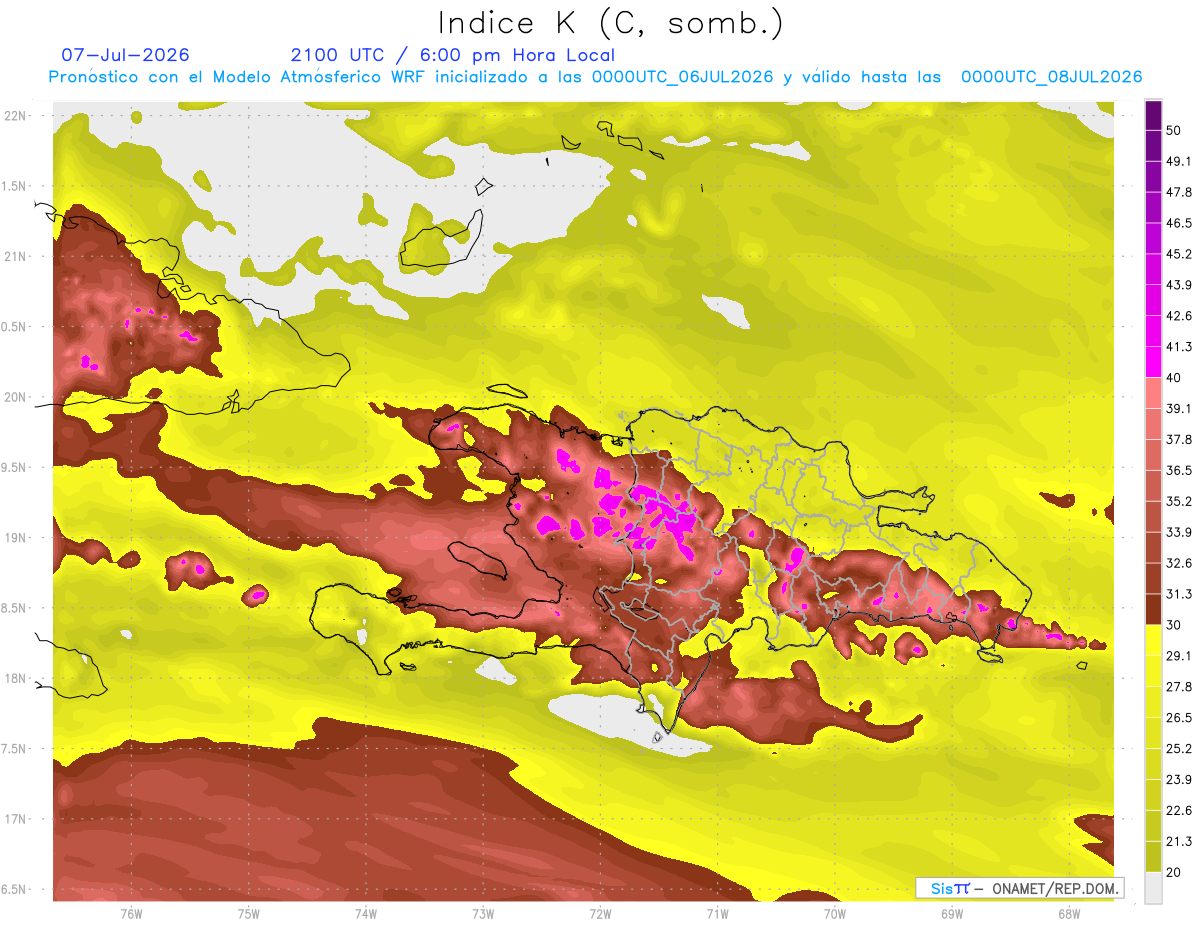
Task: Click the "71W" longitude label
Action: [717, 914]
